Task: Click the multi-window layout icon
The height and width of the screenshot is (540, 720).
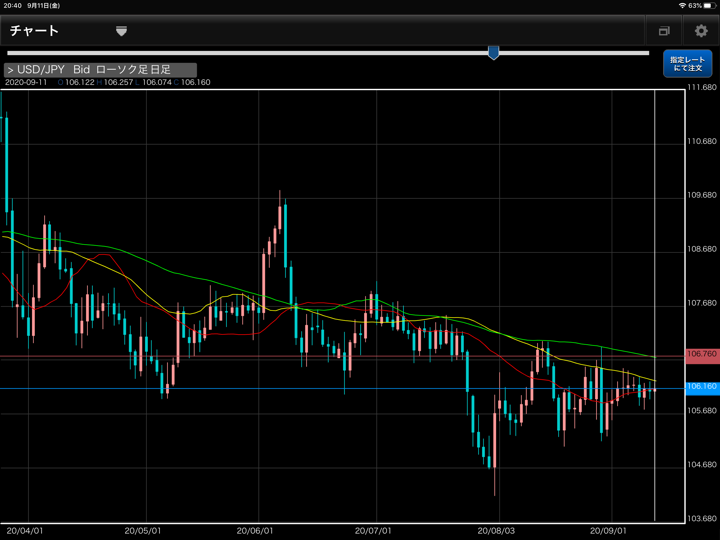Action: click(x=664, y=31)
